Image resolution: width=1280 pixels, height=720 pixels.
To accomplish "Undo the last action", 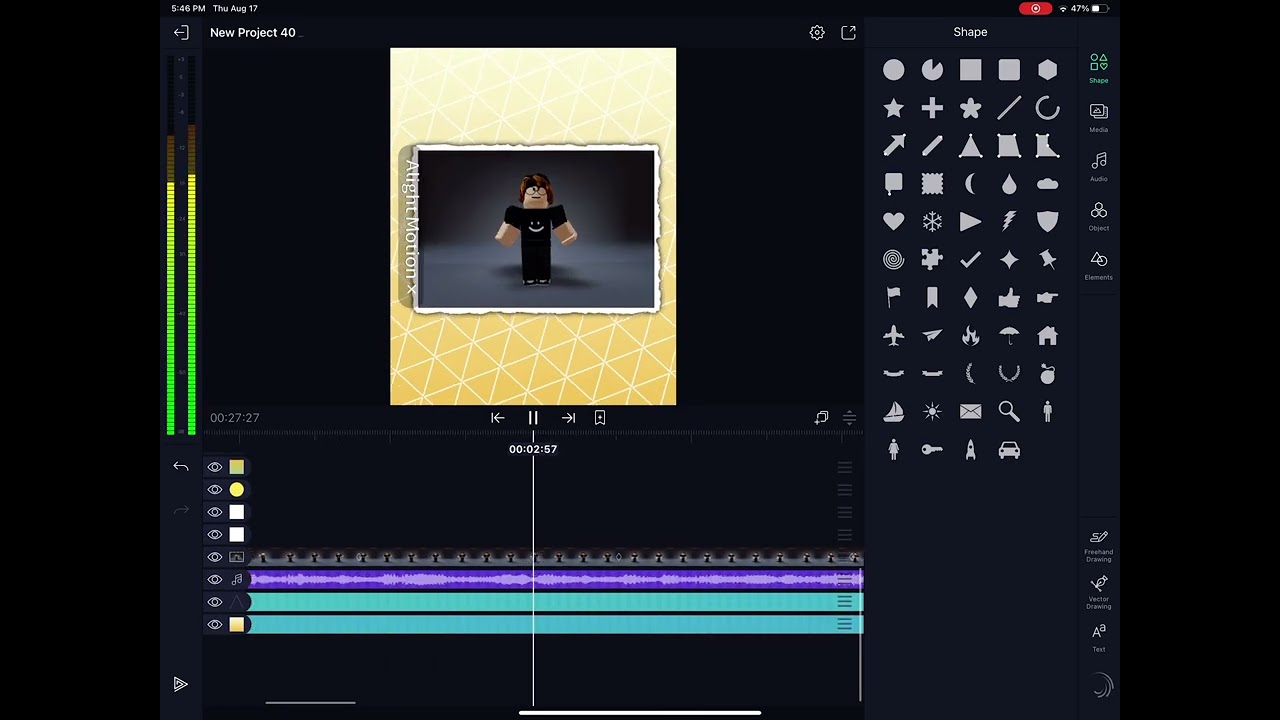I will (181, 467).
